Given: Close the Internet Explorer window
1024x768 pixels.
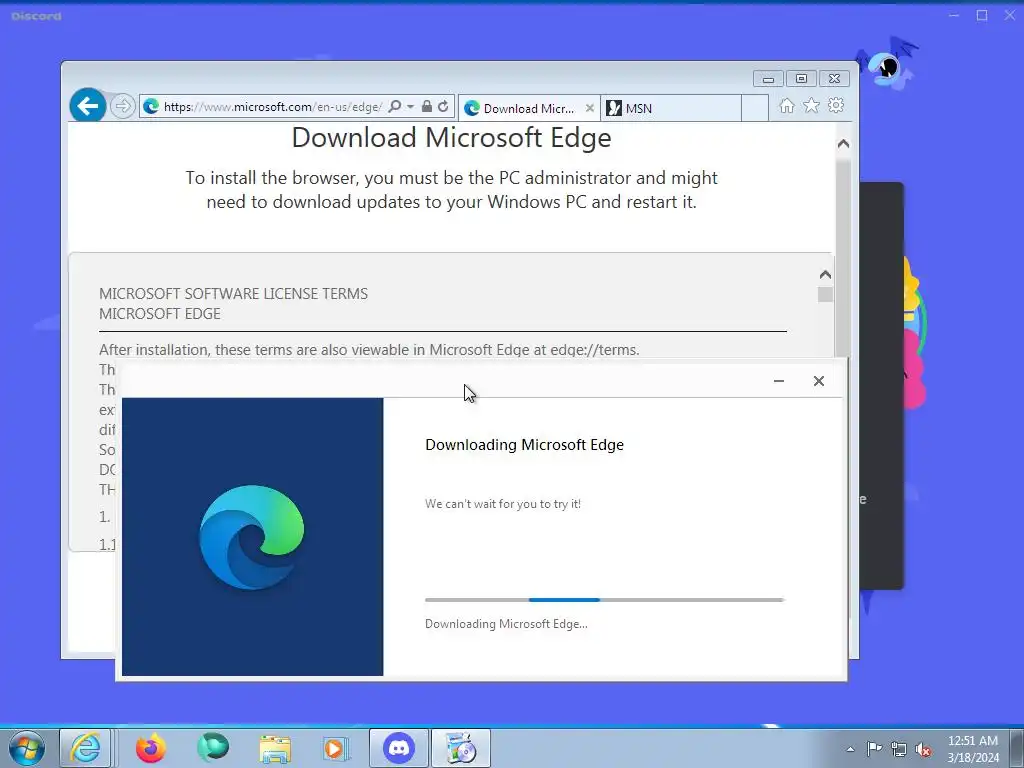Looking at the screenshot, I should tap(835, 79).
